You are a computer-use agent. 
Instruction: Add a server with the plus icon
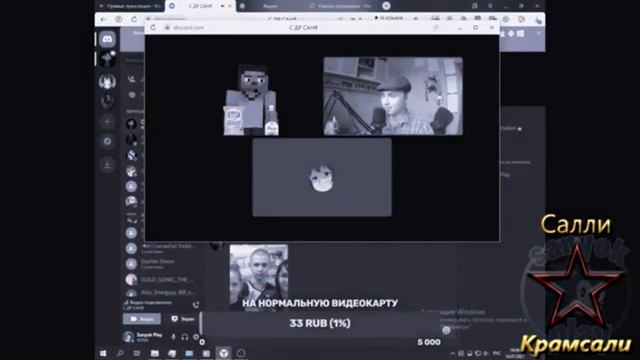(107, 122)
